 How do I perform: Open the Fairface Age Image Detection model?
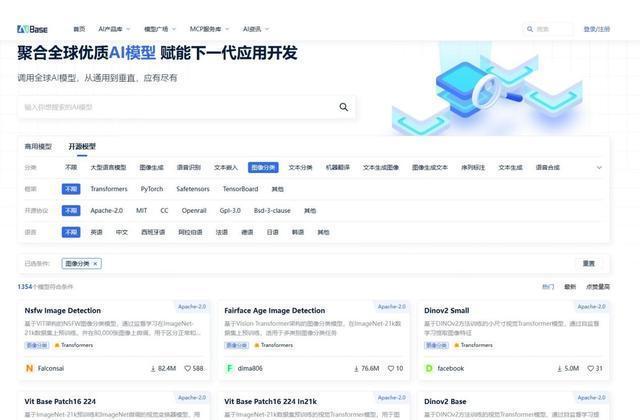pyautogui.click(x=275, y=311)
